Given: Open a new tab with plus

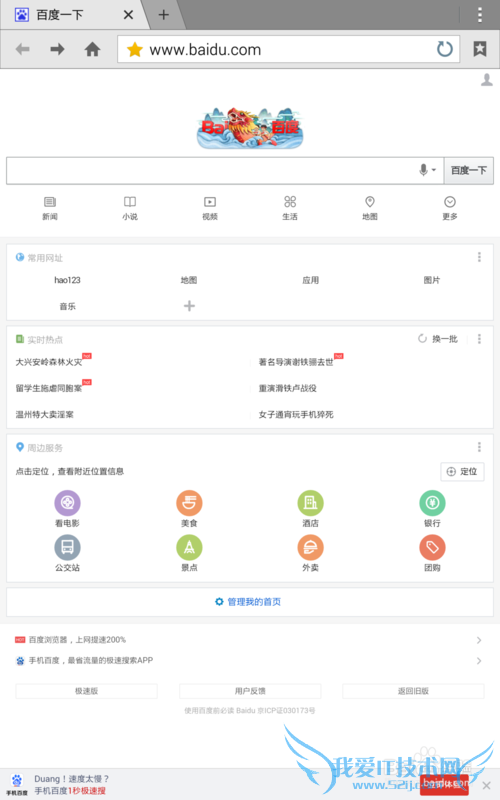Looking at the screenshot, I should 163,15.
